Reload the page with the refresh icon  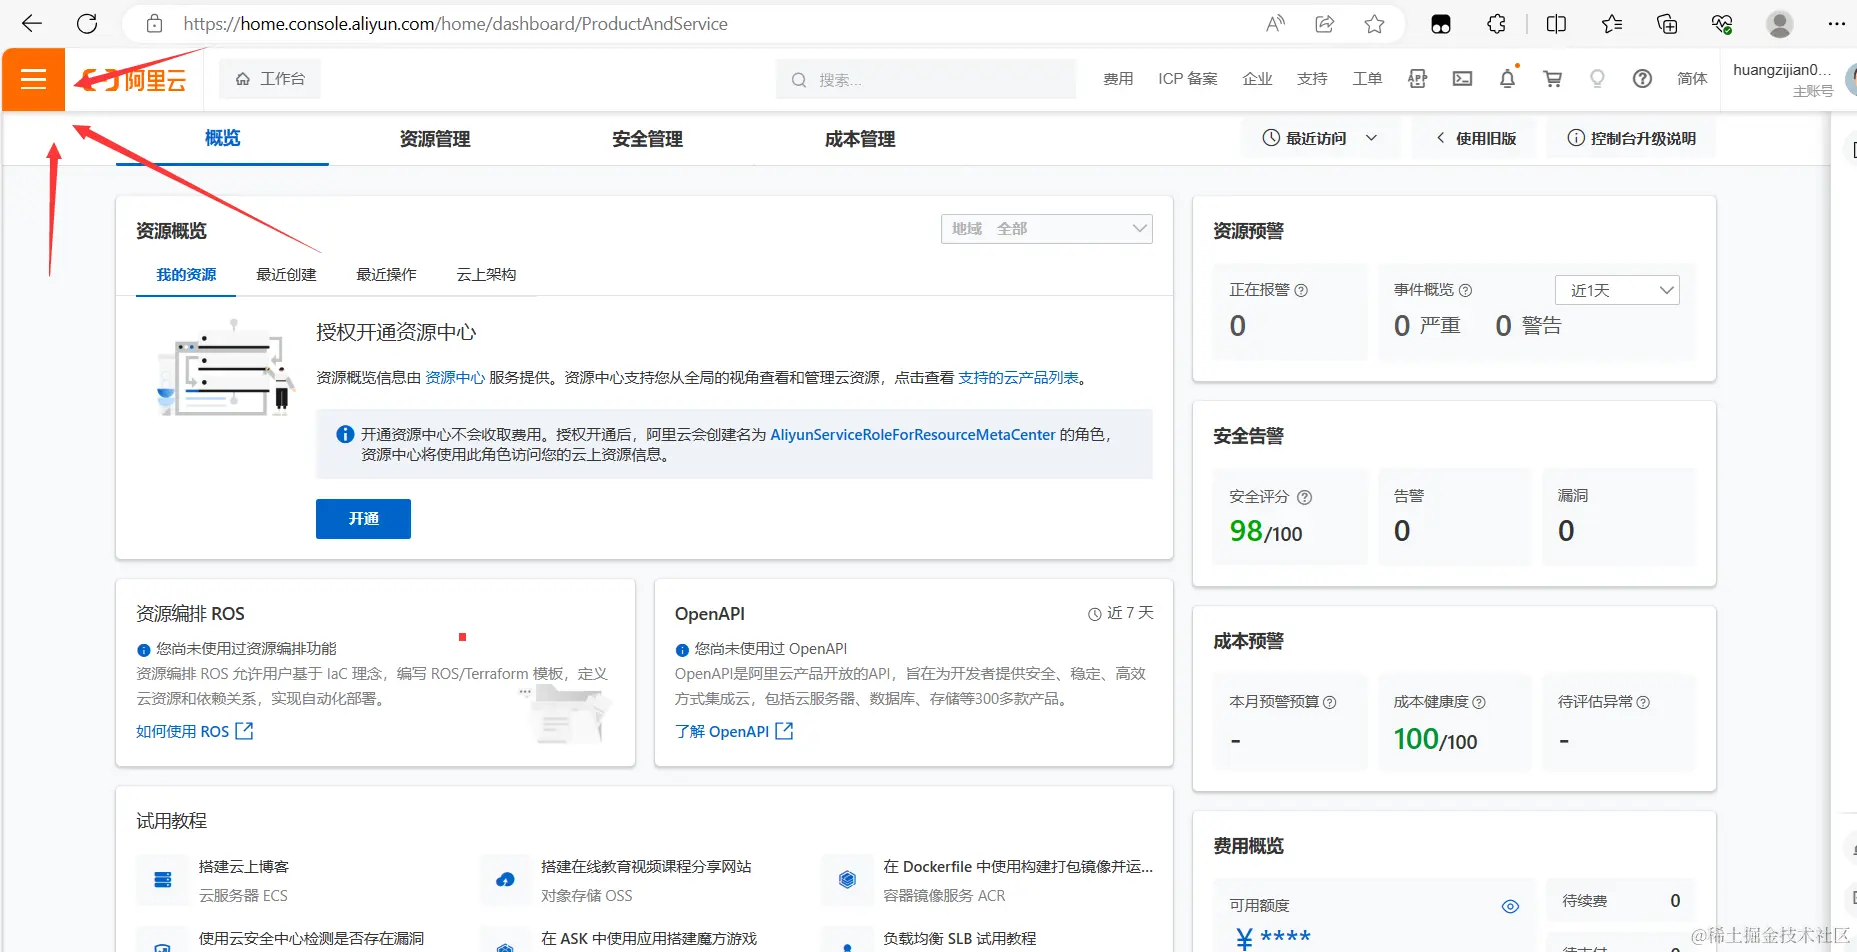click(87, 24)
